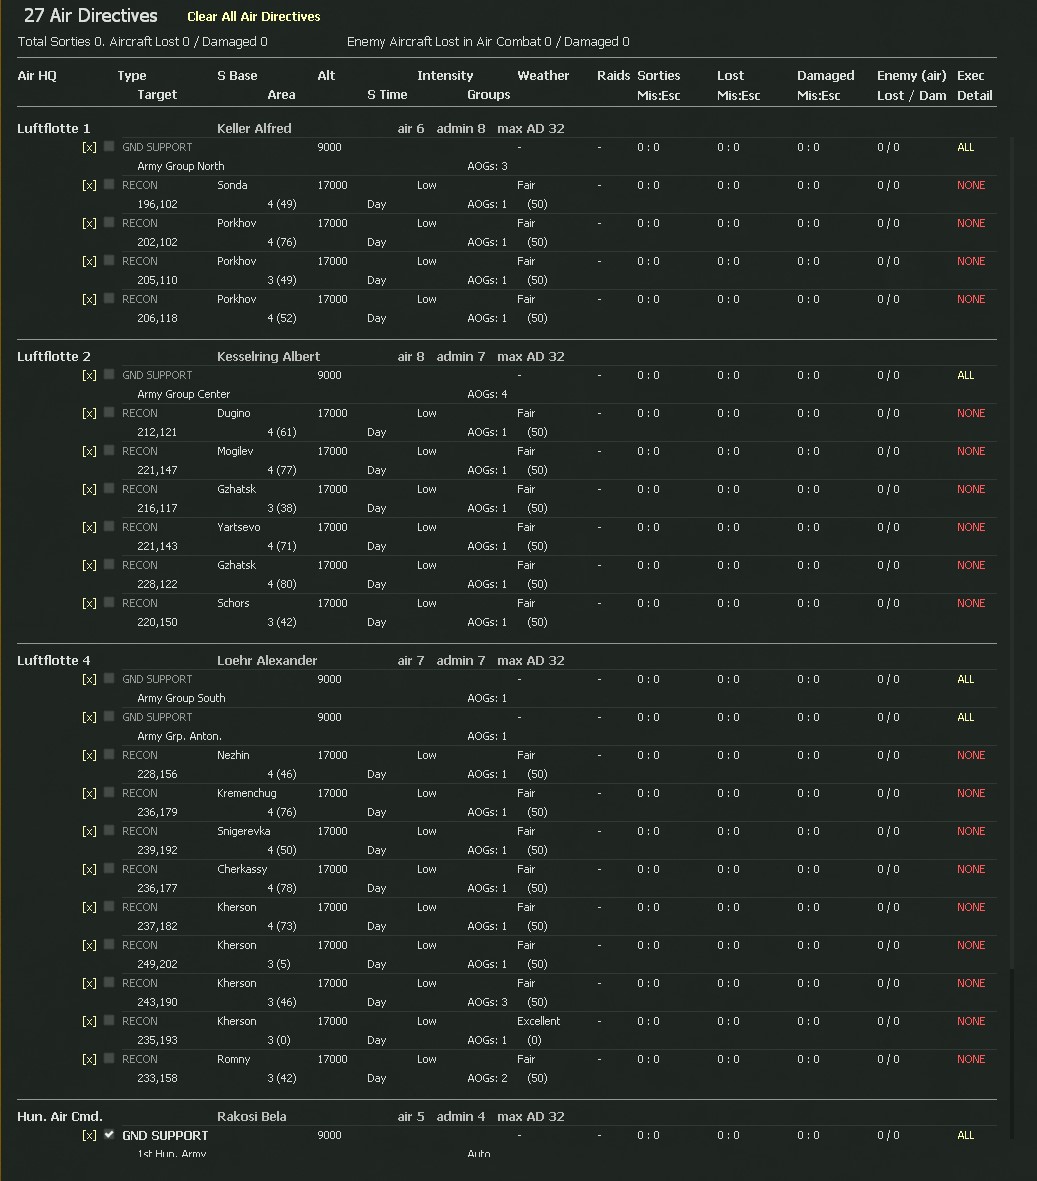
Task: Open commander Keller Alfred details
Action: coord(254,129)
